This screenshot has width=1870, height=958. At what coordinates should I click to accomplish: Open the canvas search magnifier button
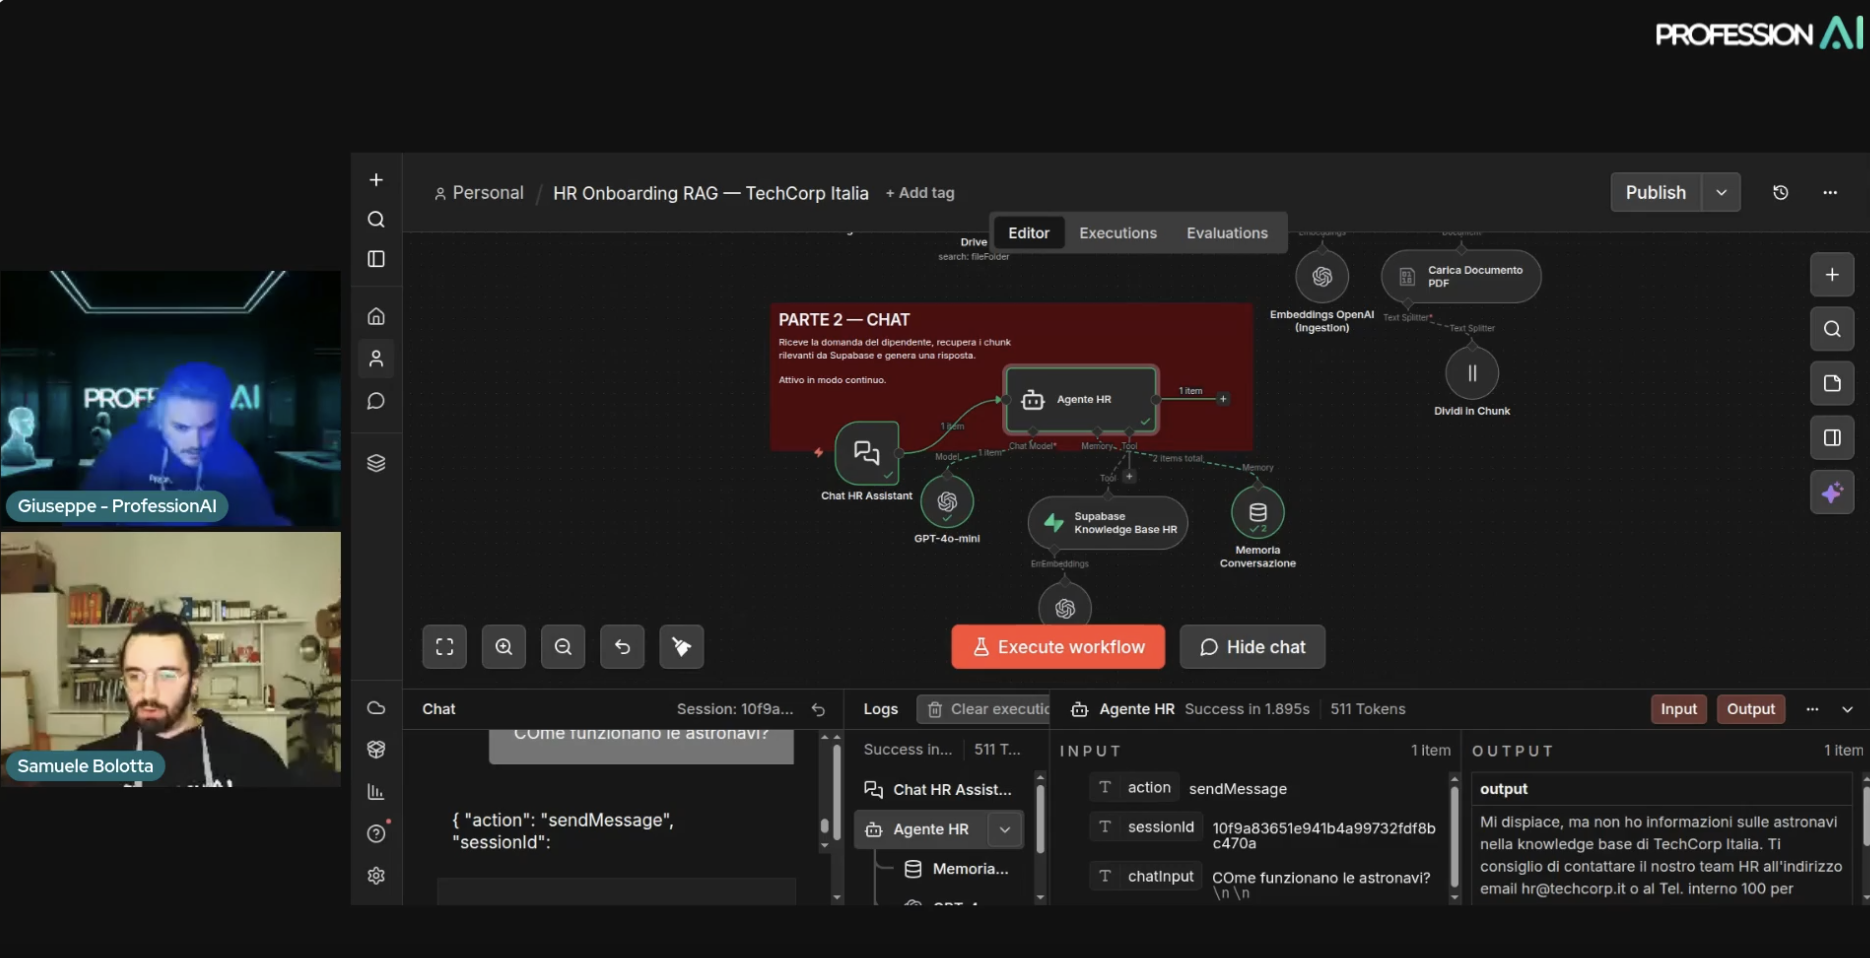pos(1832,329)
